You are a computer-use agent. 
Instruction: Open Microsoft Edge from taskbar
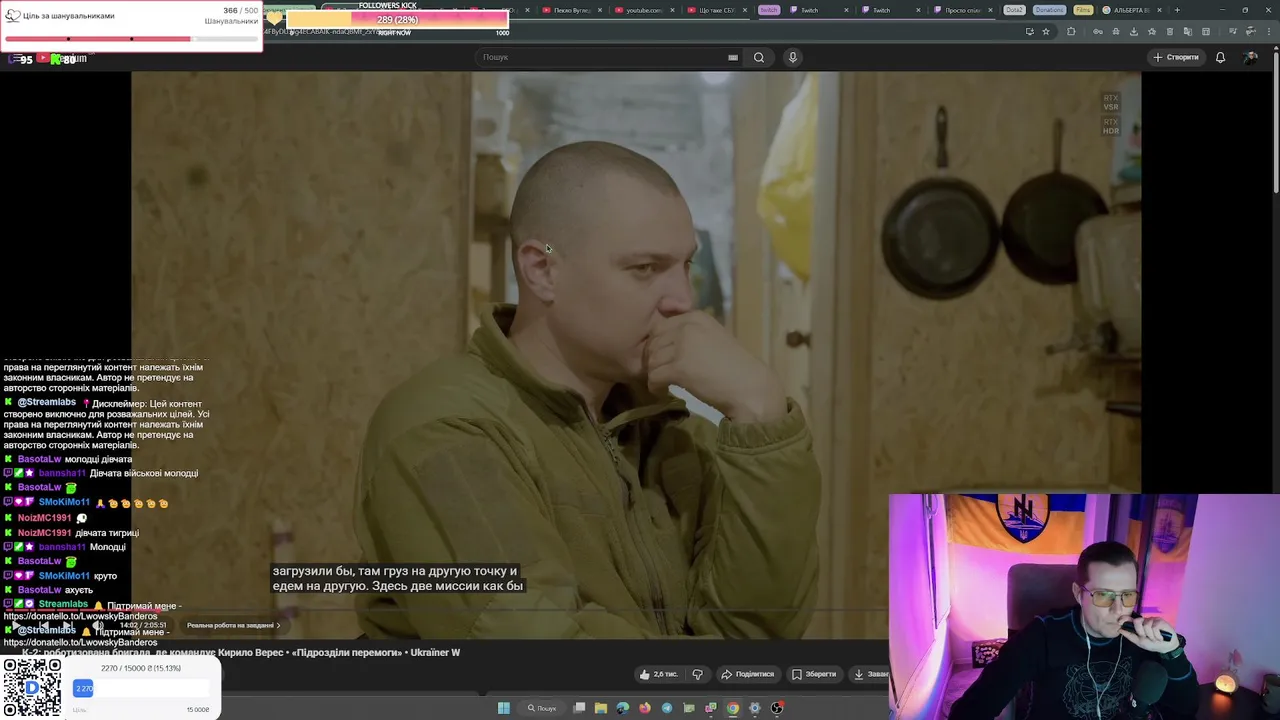pos(623,708)
